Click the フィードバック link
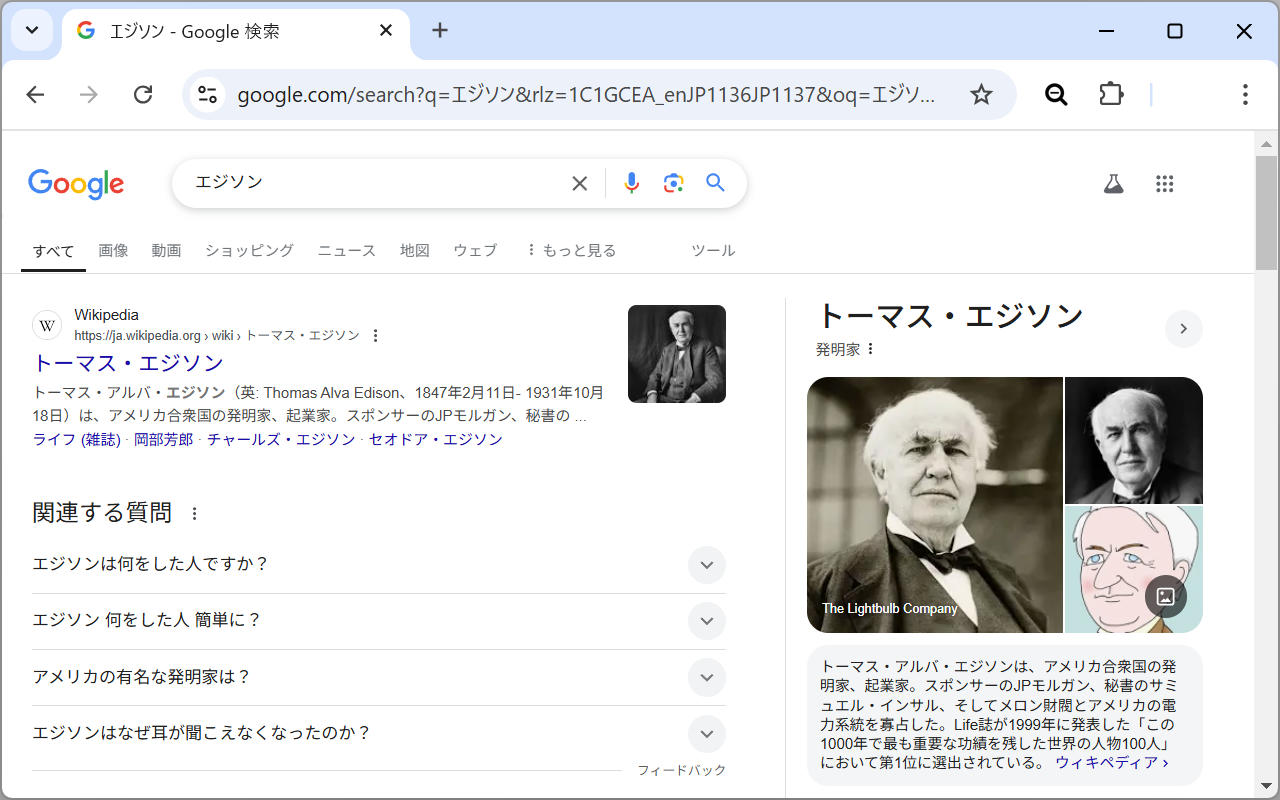This screenshot has height=800, width=1280. [681, 770]
